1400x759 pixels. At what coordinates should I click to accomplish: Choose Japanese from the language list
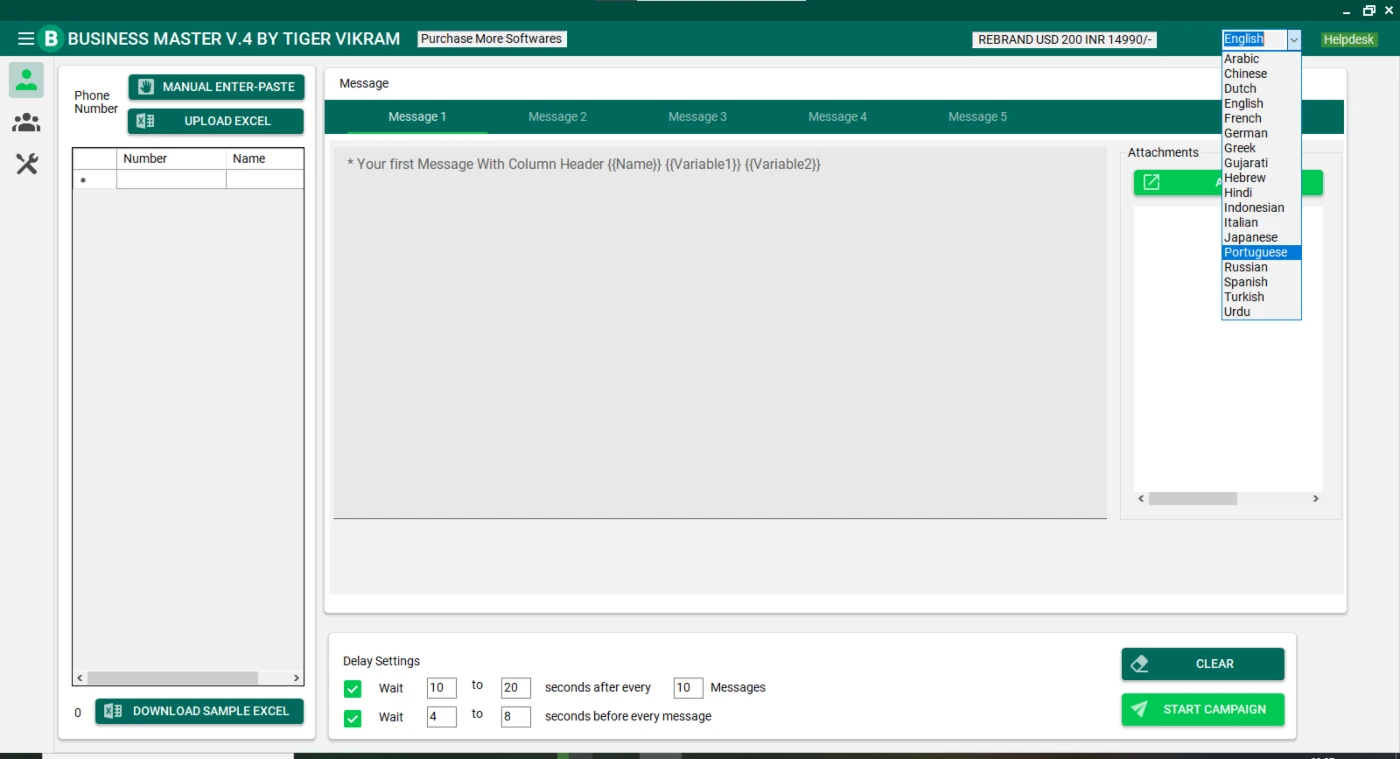[1261, 238]
